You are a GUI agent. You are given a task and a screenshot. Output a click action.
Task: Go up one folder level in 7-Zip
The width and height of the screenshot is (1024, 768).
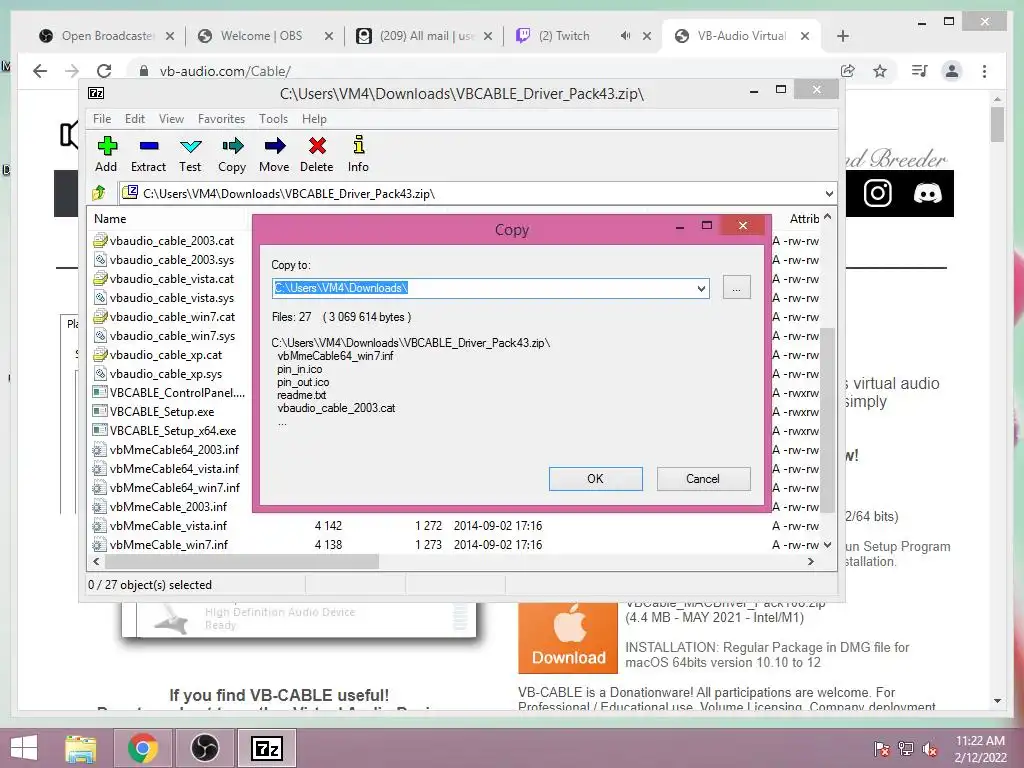99,193
